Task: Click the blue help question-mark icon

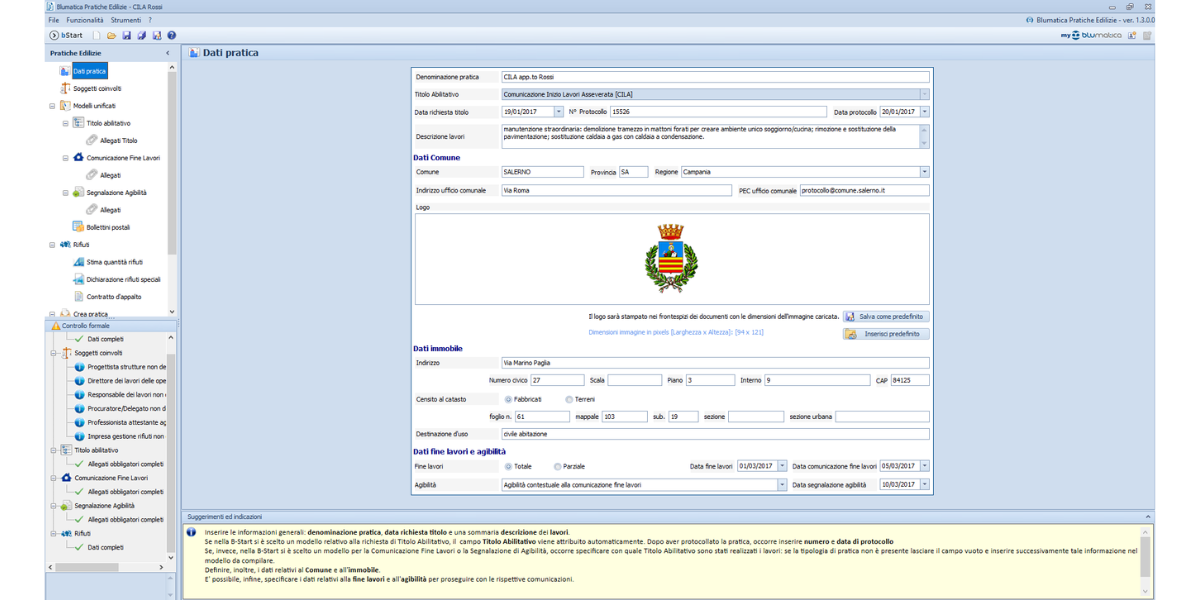Action: [x=172, y=35]
